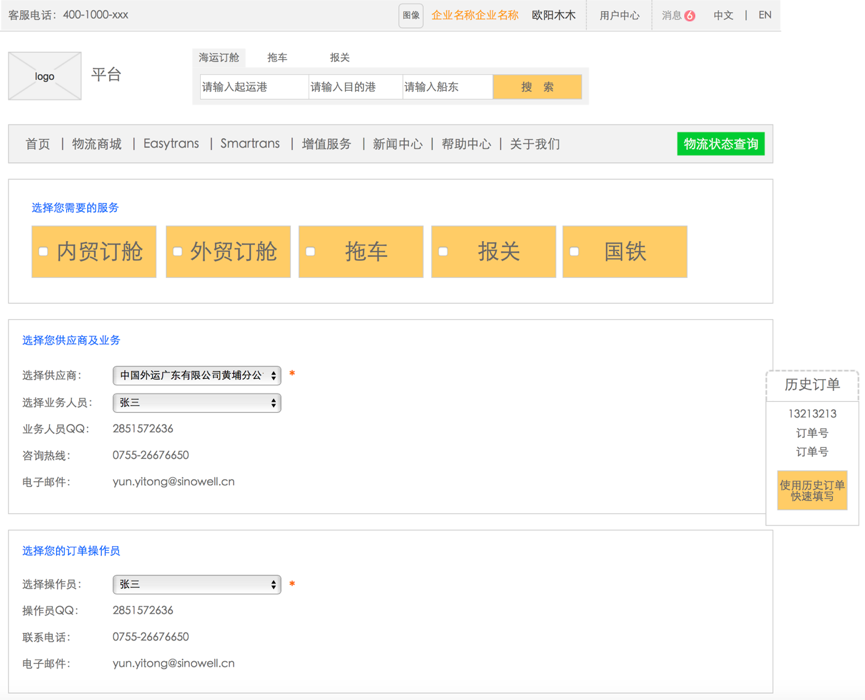Image resolution: width=865 pixels, height=700 pixels.
Task: Click the departure port input field
Action: [x=254, y=87]
